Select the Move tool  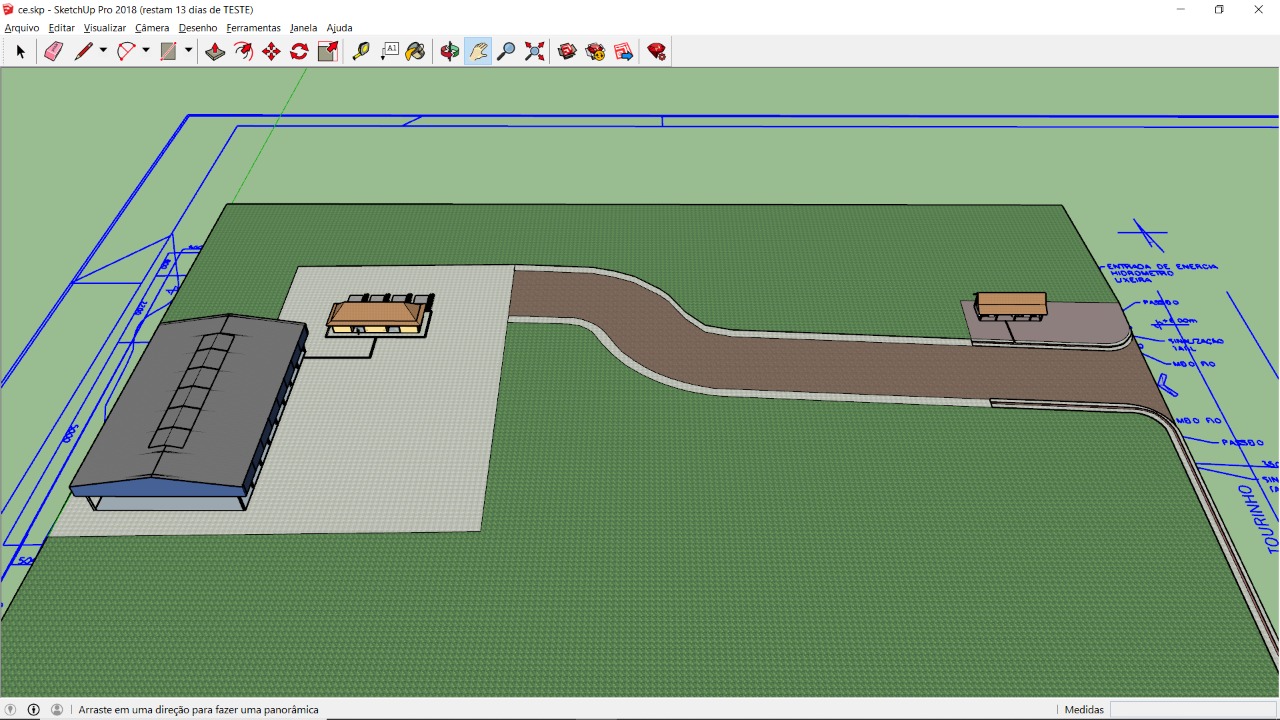[x=271, y=51]
